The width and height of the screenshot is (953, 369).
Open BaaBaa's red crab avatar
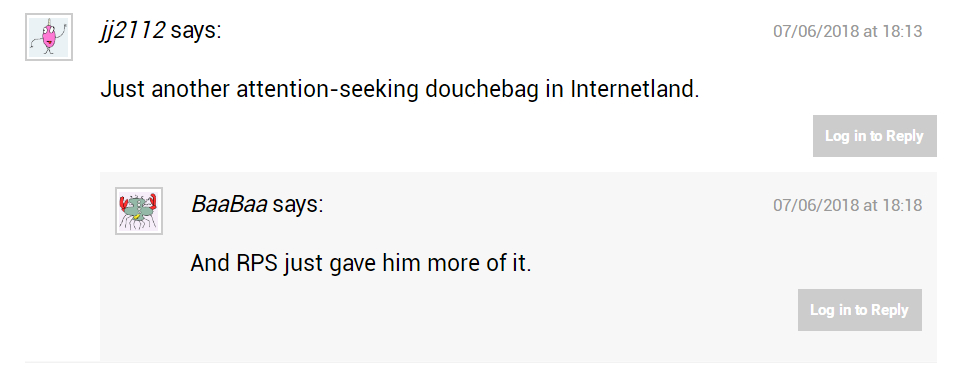pos(139,211)
